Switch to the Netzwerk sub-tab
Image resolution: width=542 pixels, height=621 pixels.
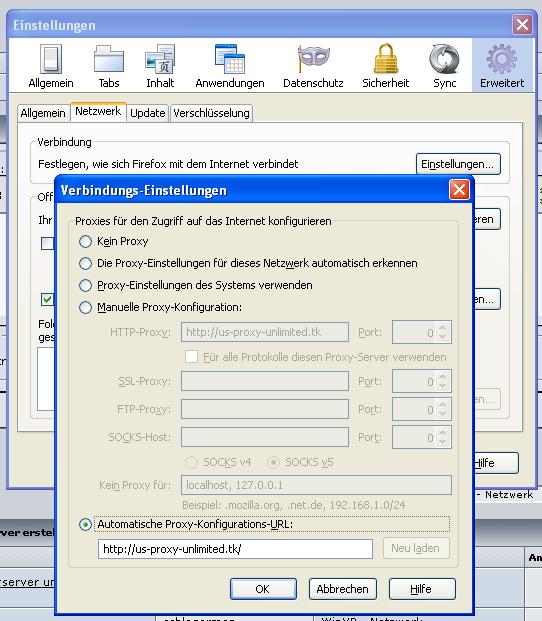[x=98, y=111]
